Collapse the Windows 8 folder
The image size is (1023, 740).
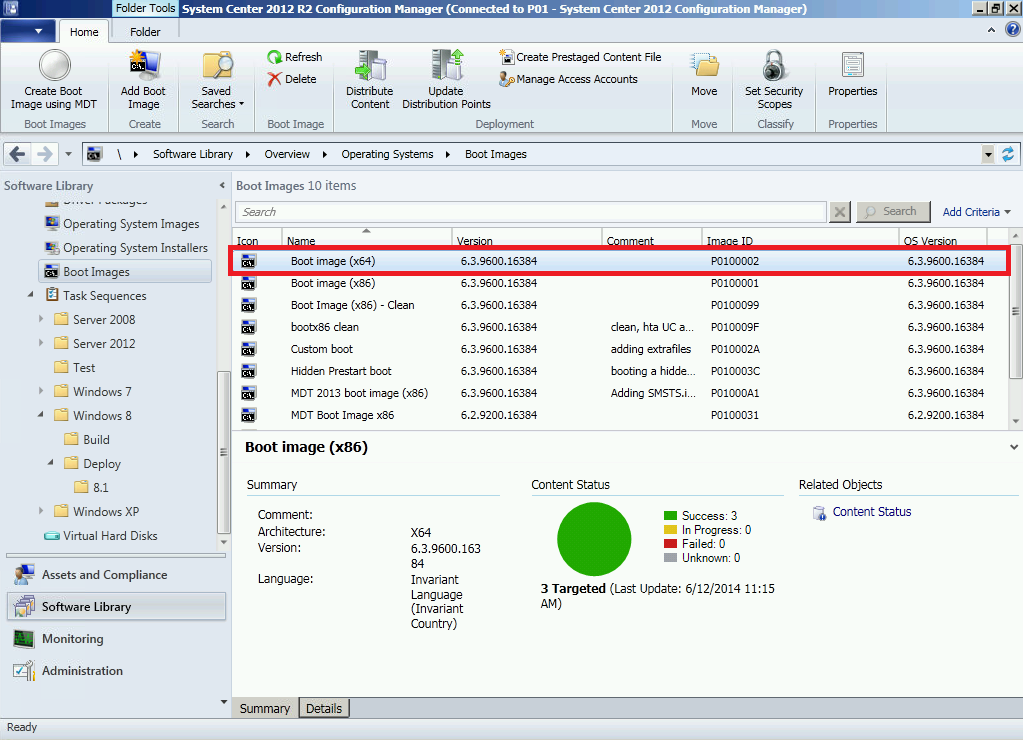pos(41,415)
